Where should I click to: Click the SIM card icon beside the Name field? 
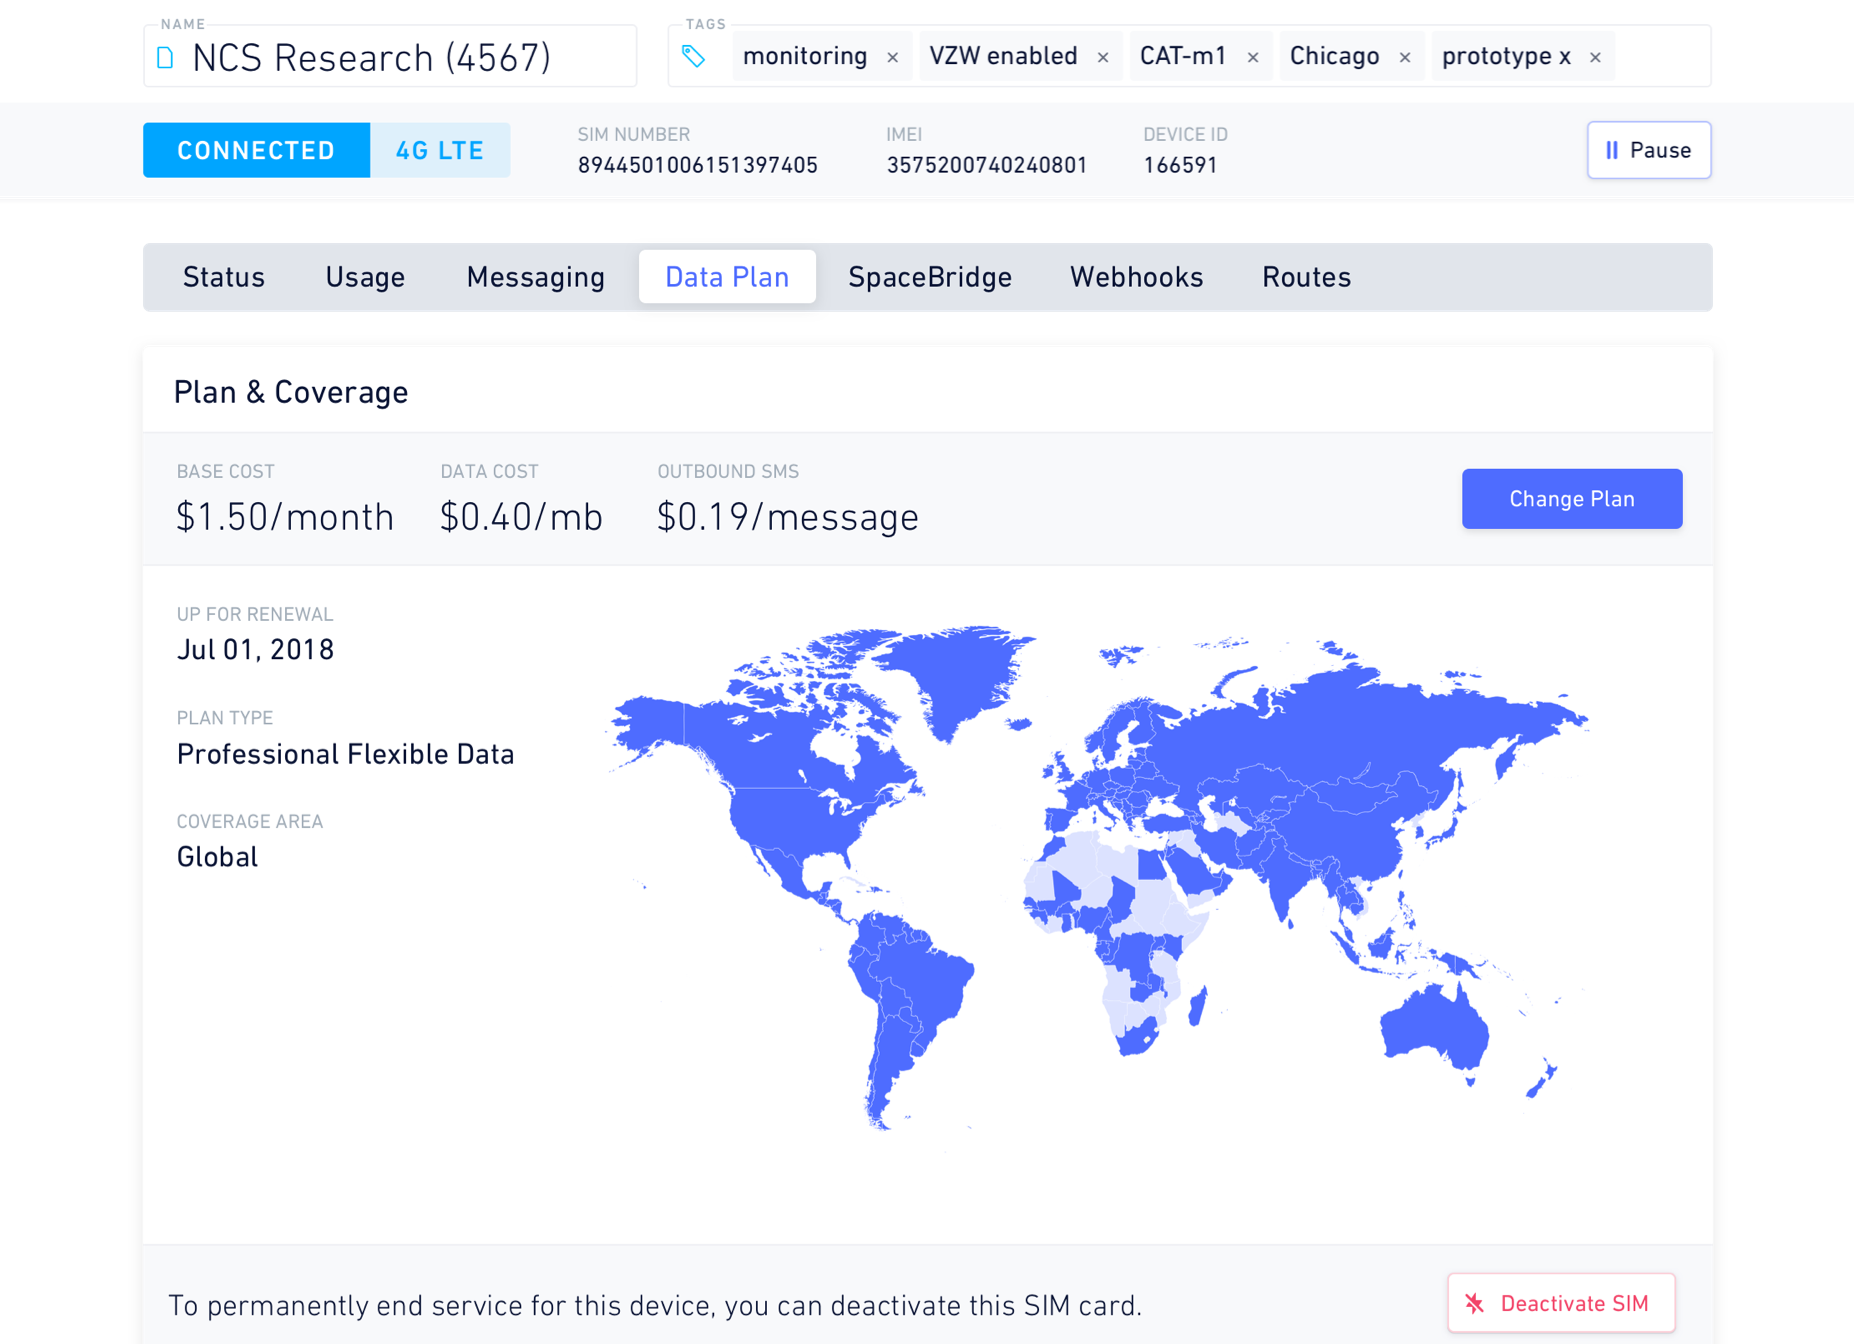[164, 57]
